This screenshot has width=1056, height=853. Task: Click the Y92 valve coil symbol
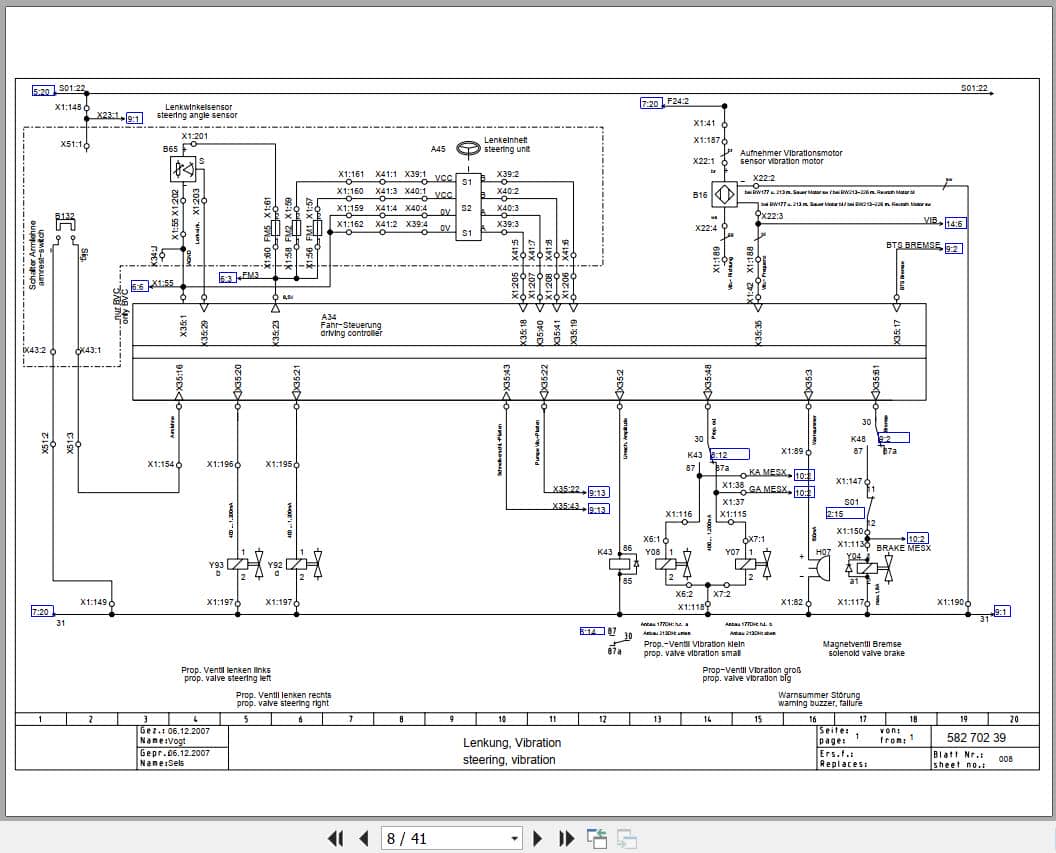tap(296, 564)
